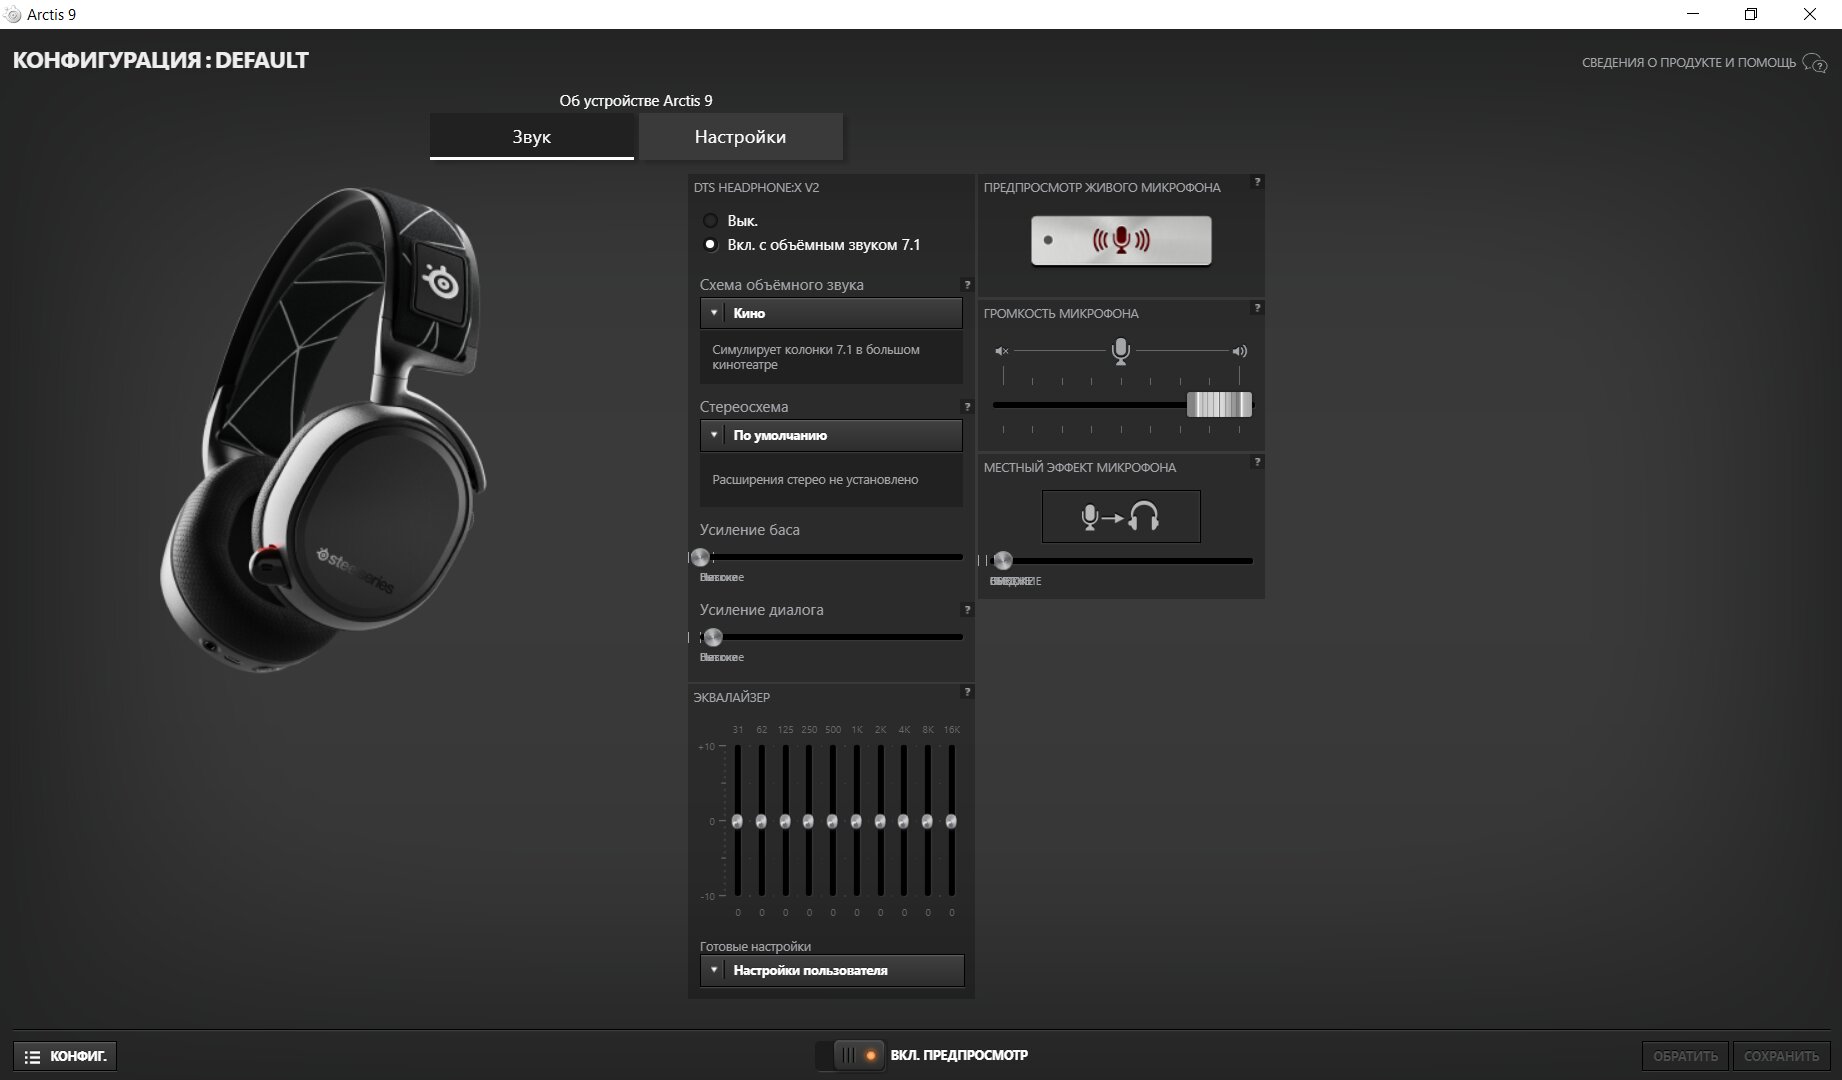
Task: Open the Схема объёмного звука dropdown
Action: (x=831, y=313)
